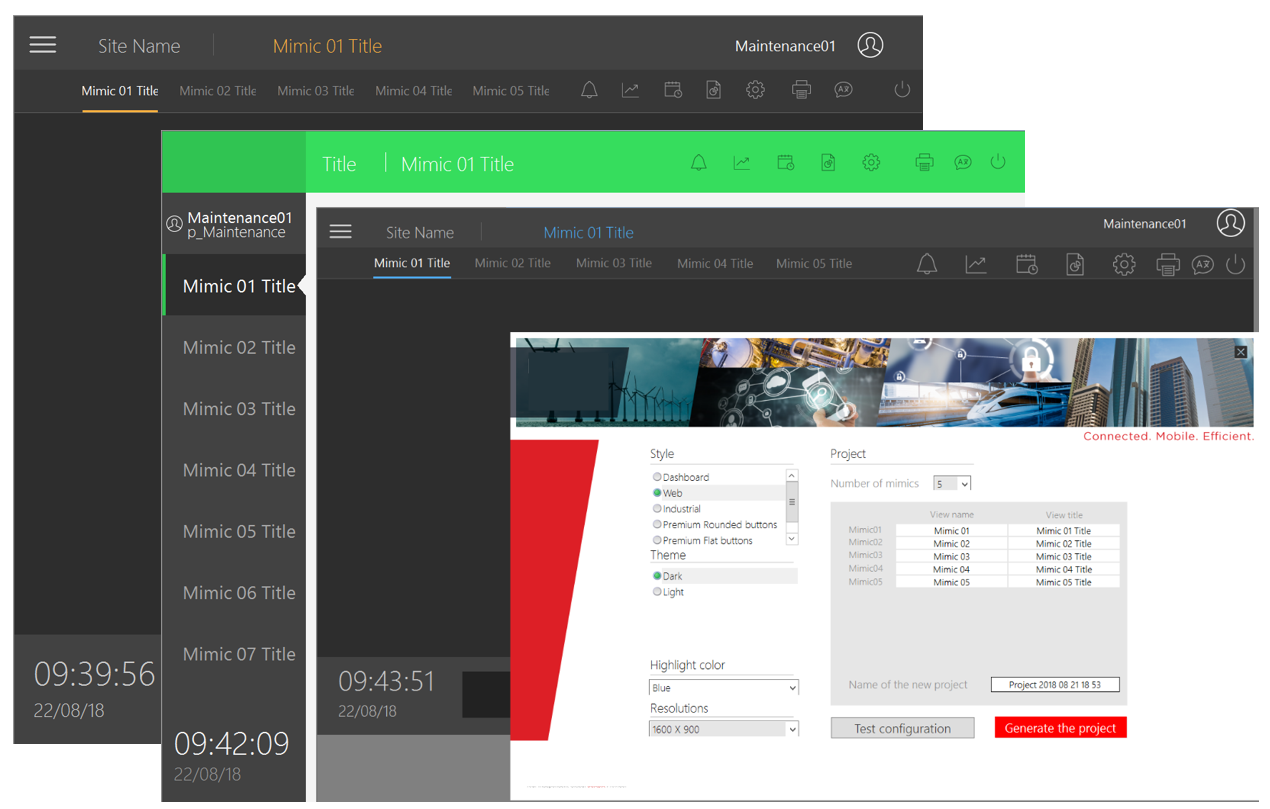Click language translate icon in green header
The image size is (1270, 809).
pyautogui.click(x=962, y=163)
